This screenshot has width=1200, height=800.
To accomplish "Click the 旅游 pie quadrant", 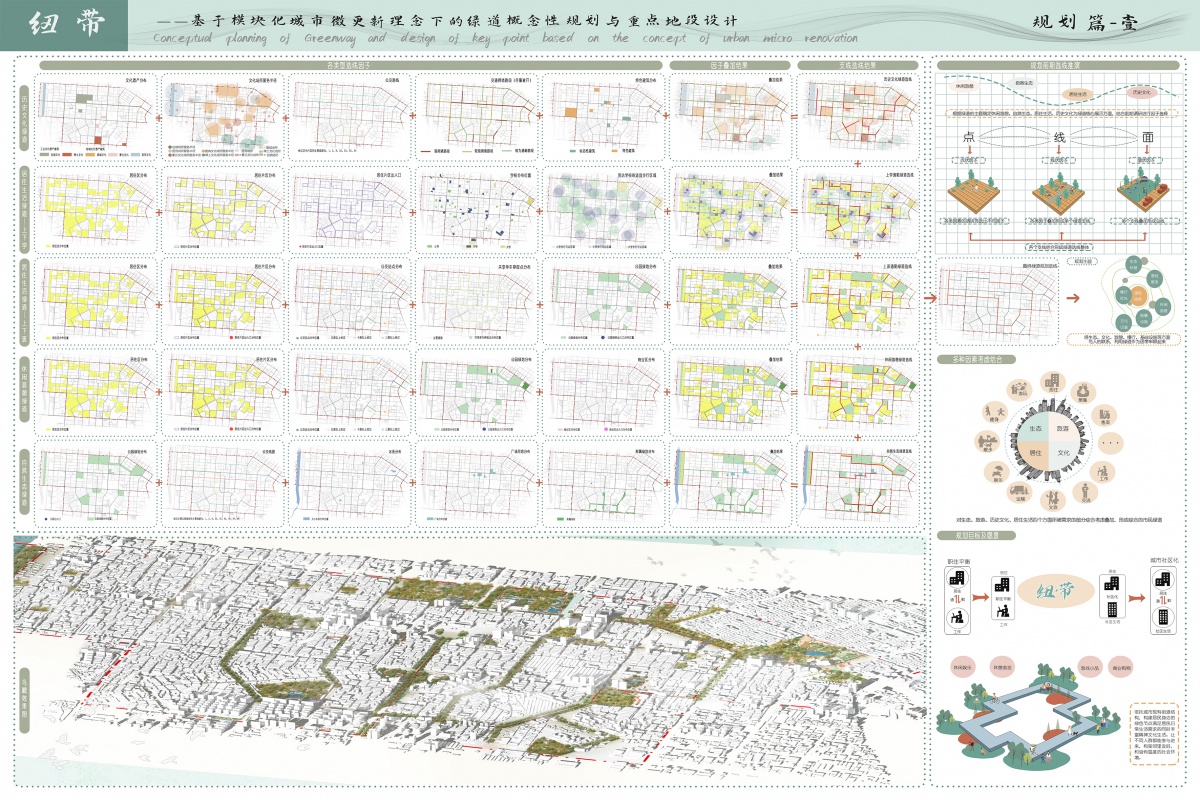I will (x=1066, y=426).
